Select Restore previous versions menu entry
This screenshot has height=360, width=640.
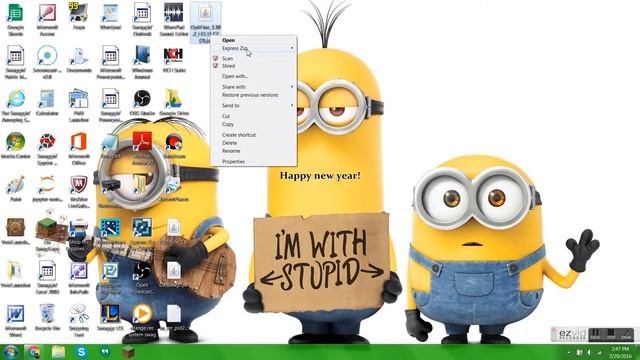point(253,95)
